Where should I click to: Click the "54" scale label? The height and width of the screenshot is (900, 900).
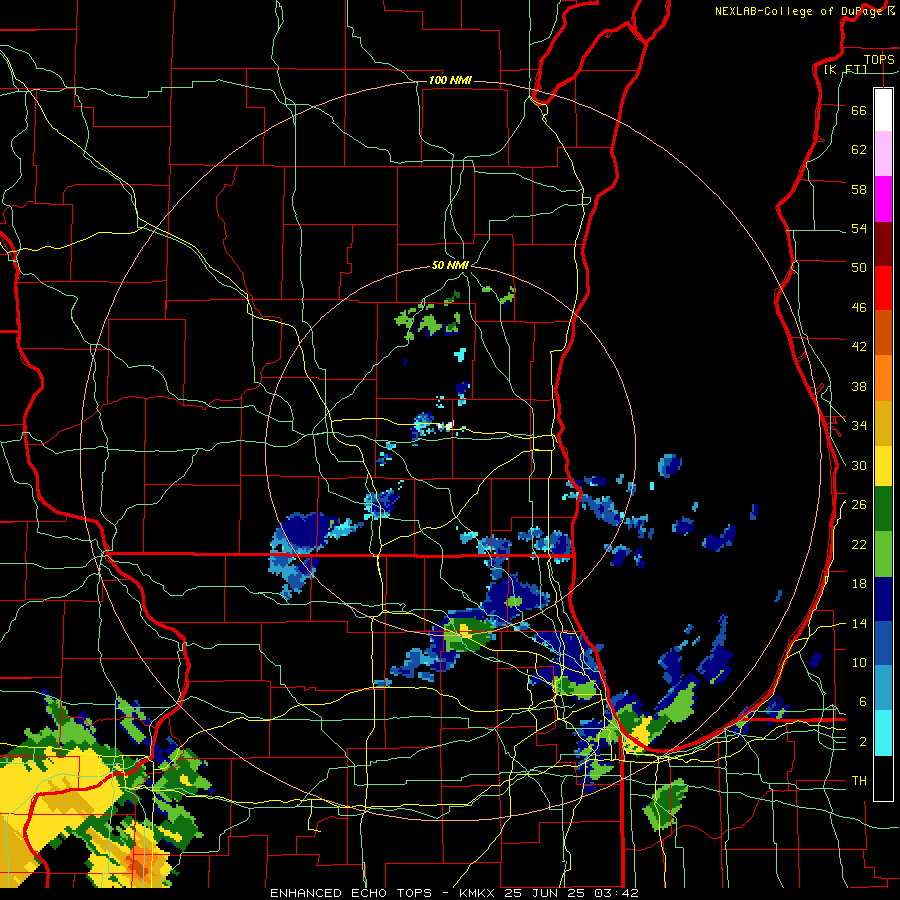click(859, 228)
